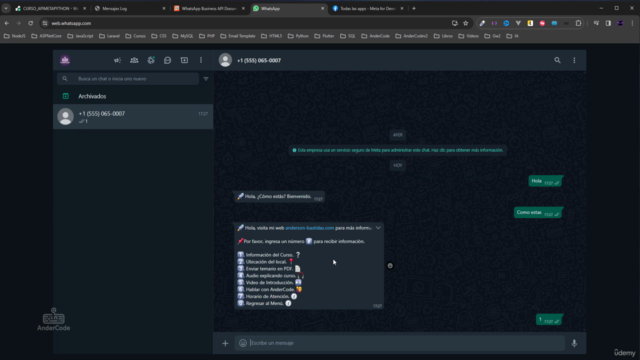Click the sent 'Como estas' message bubble

[x=538, y=213]
